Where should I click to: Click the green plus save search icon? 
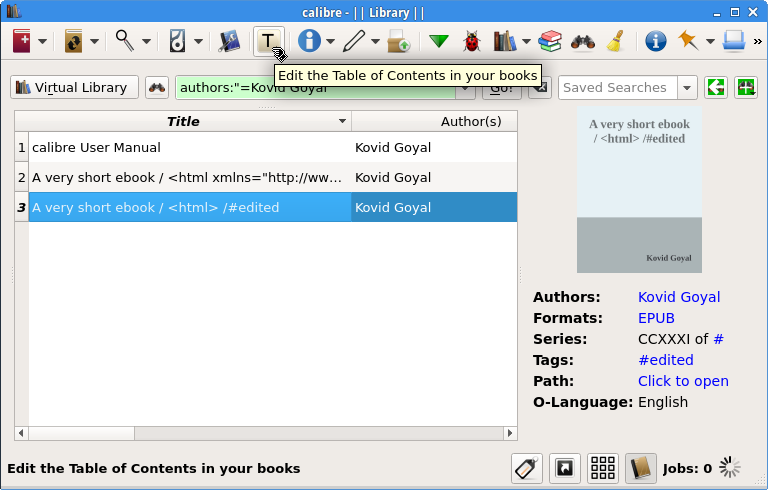[x=746, y=88]
